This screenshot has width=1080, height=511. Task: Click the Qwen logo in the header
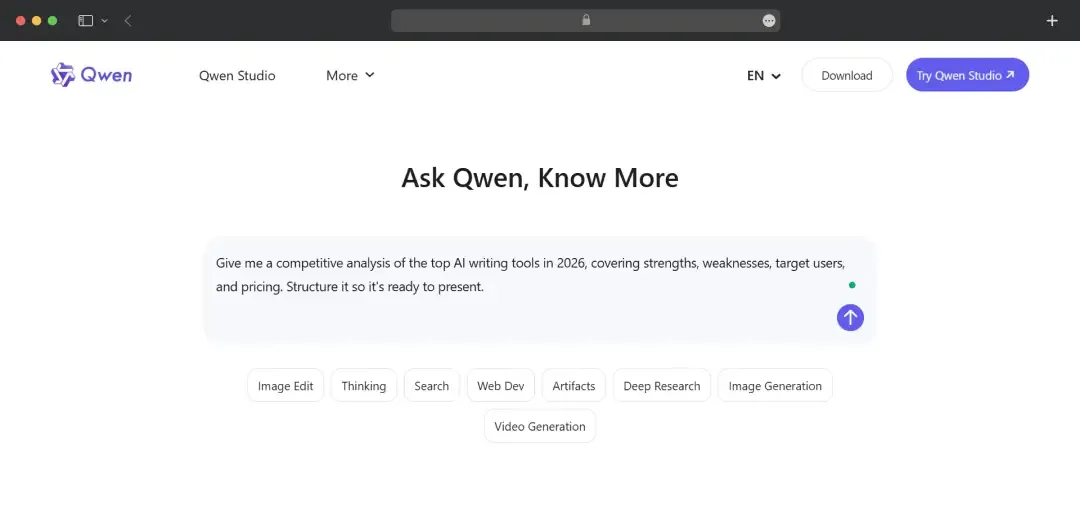[91, 75]
